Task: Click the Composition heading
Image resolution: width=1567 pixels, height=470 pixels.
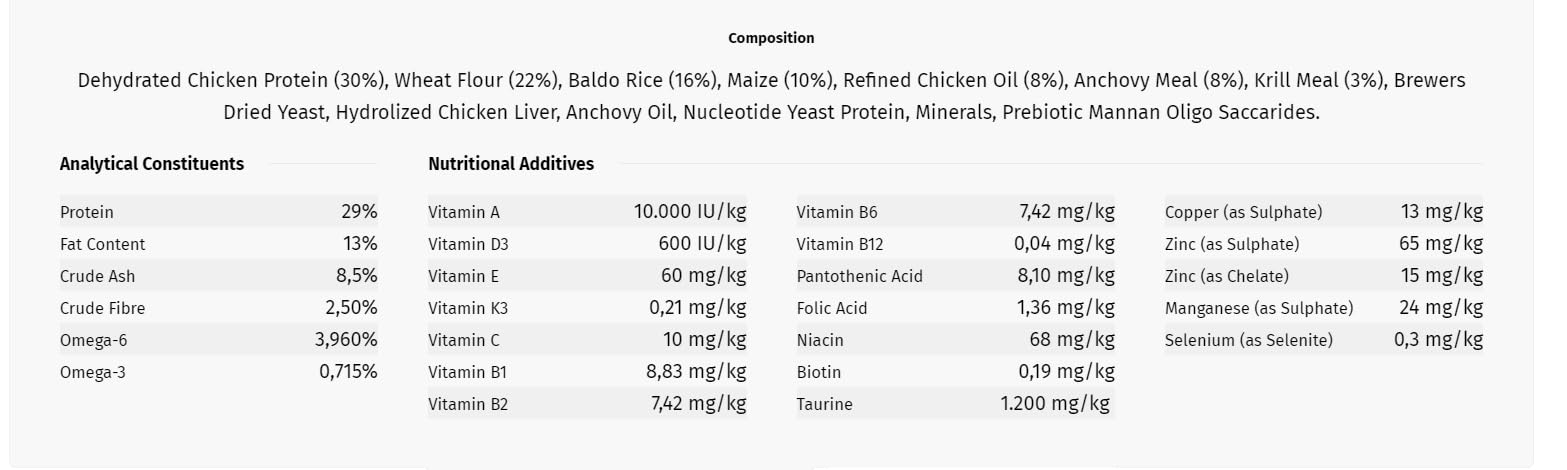Action: click(771, 38)
